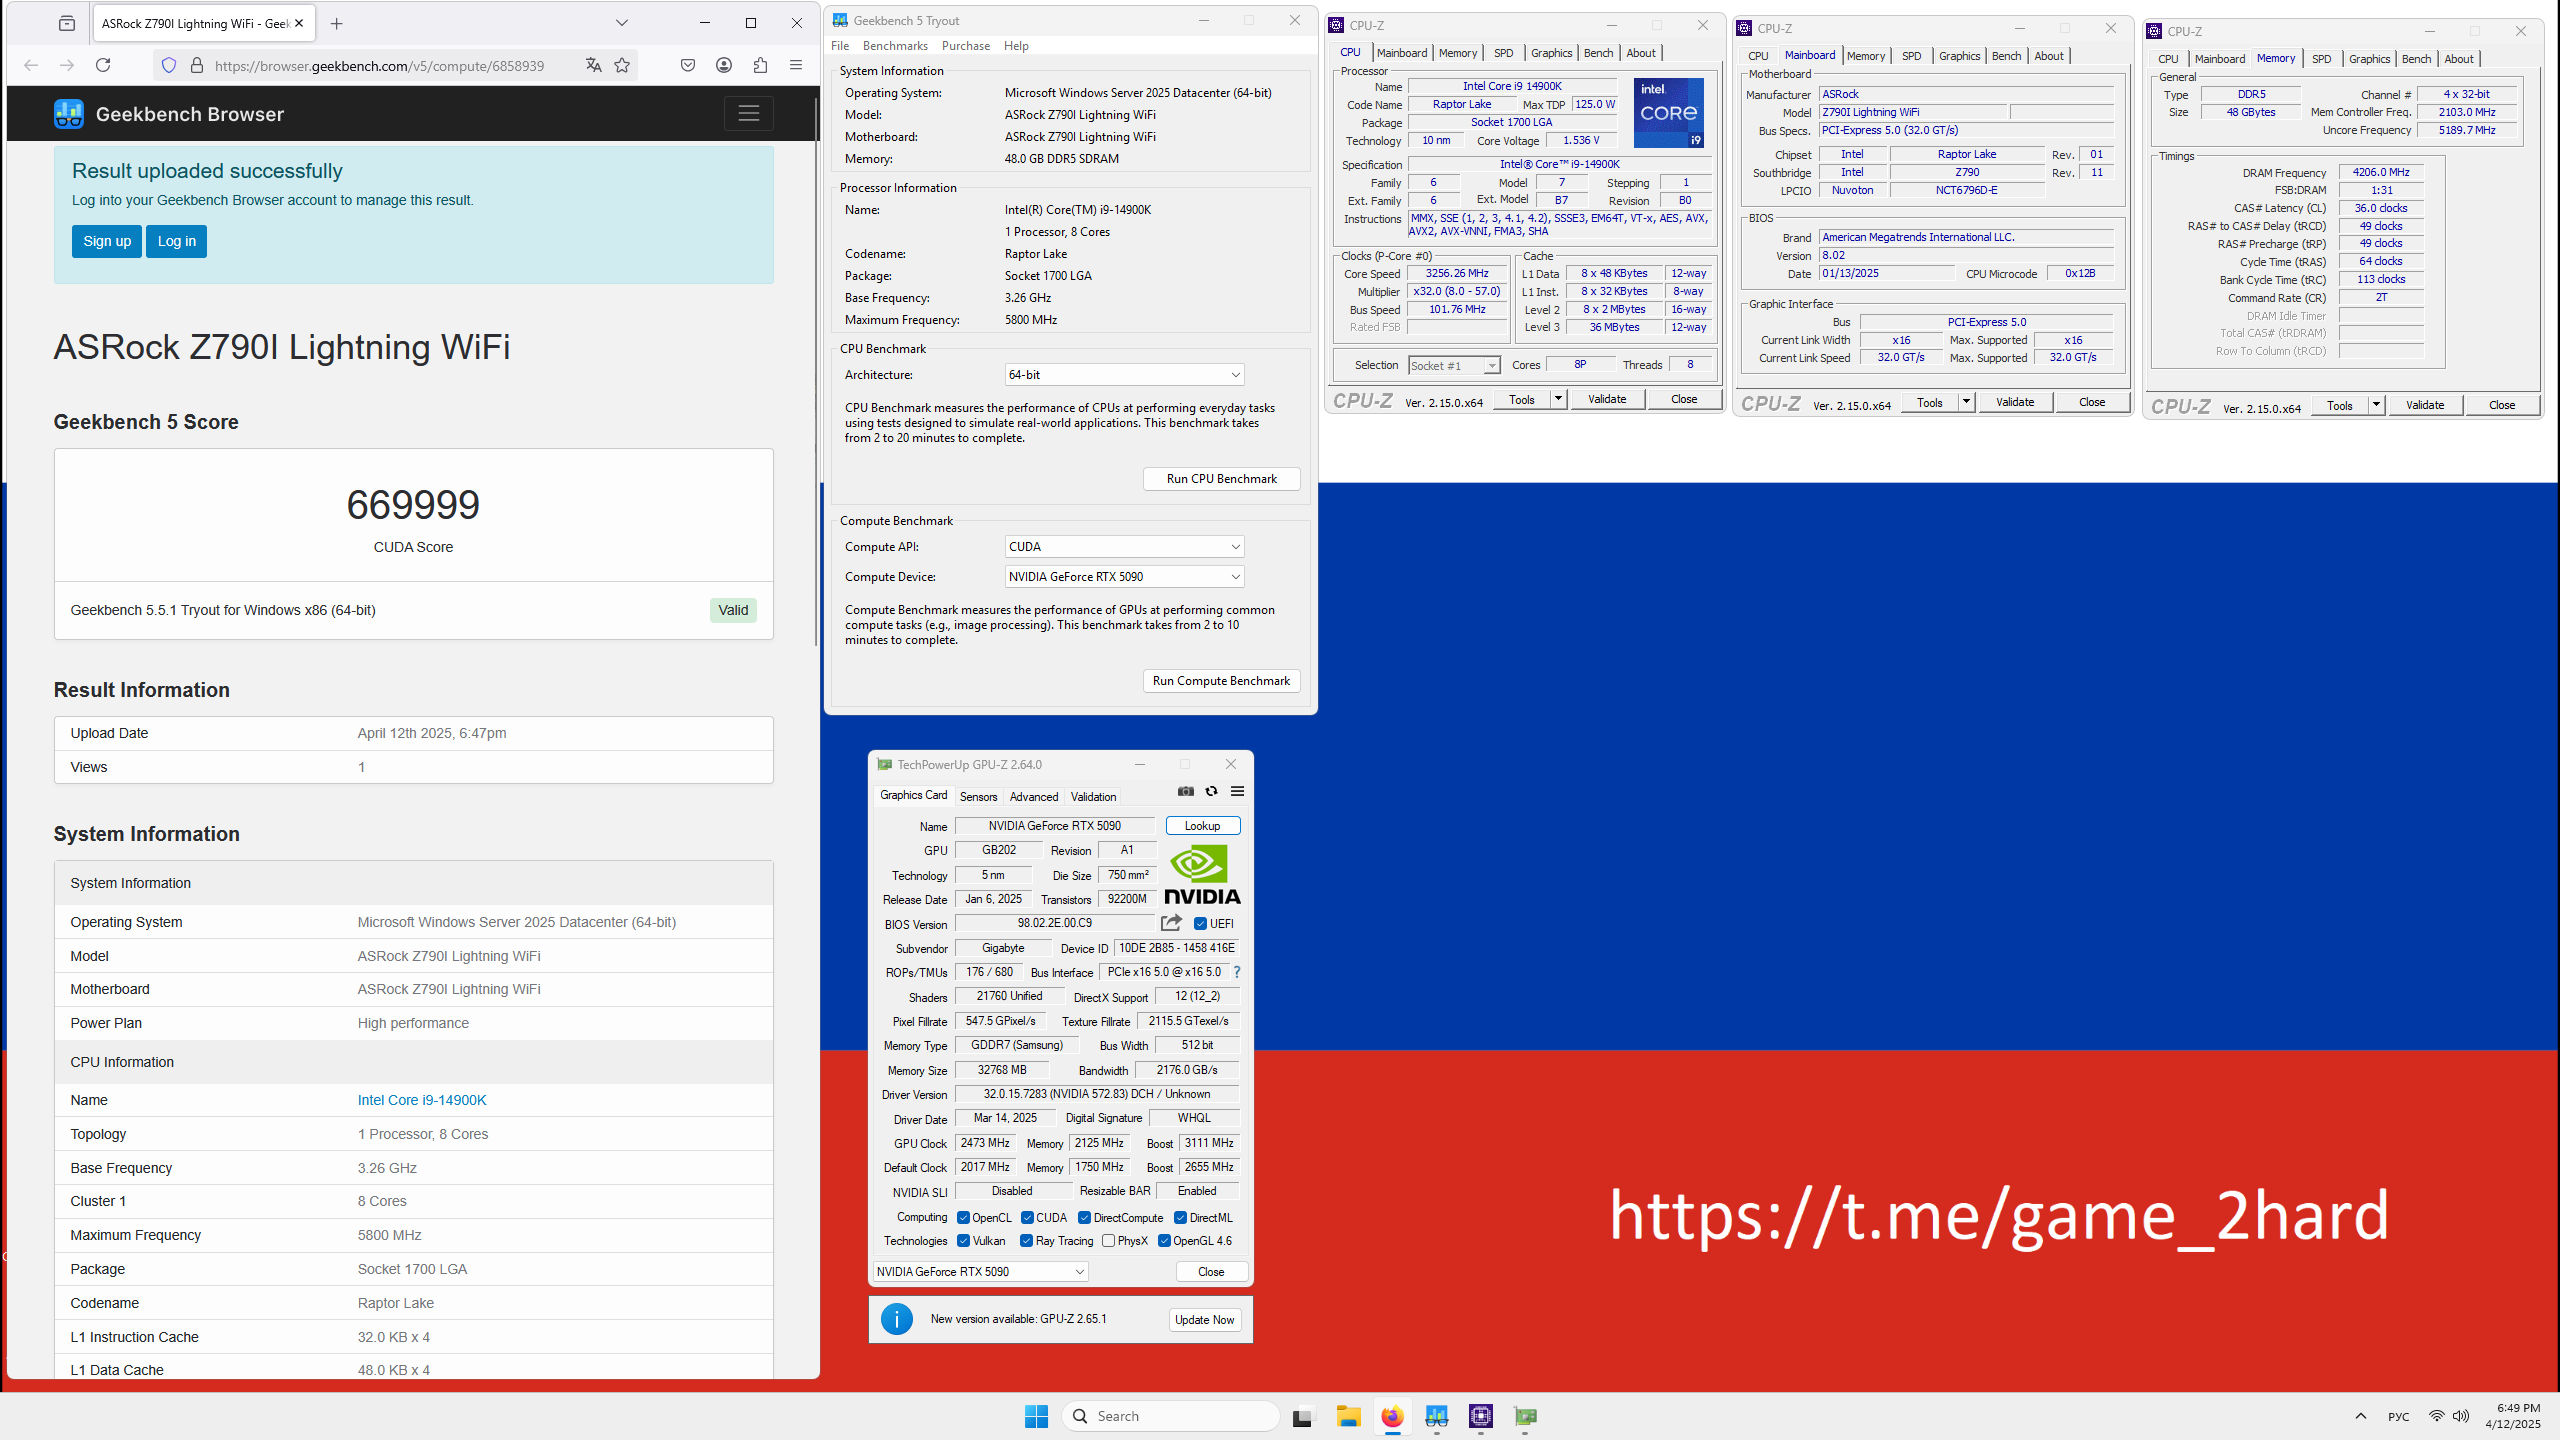Open the Compute Device dropdown
This screenshot has width=2560, height=1440.
tap(1124, 577)
